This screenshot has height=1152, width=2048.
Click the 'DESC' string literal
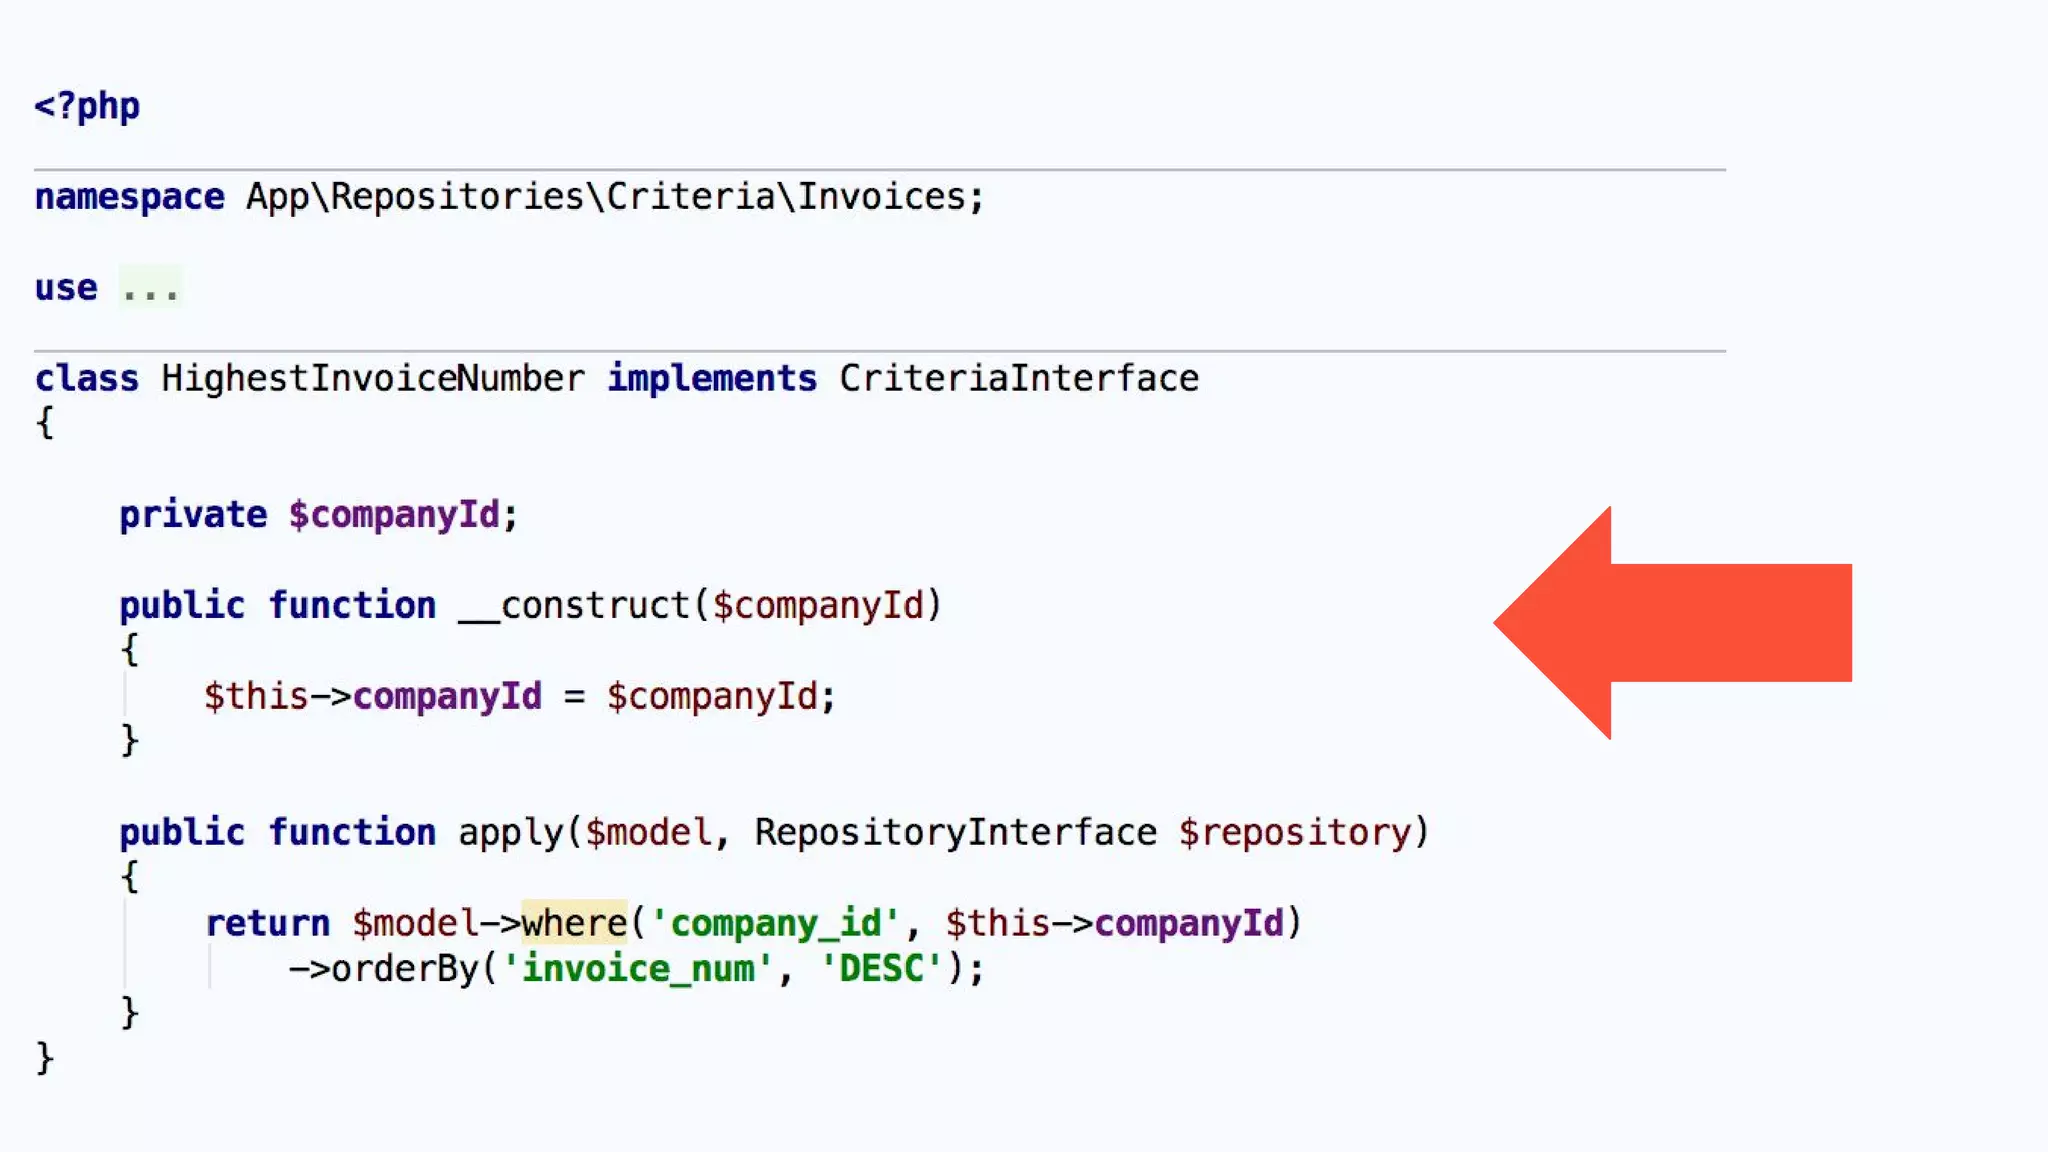(880, 969)
